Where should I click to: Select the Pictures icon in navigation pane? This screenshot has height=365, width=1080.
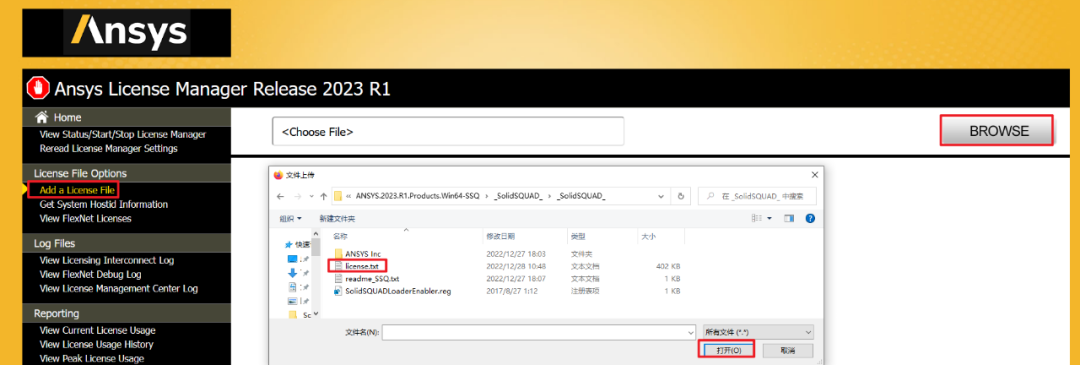tap(292, 301)
